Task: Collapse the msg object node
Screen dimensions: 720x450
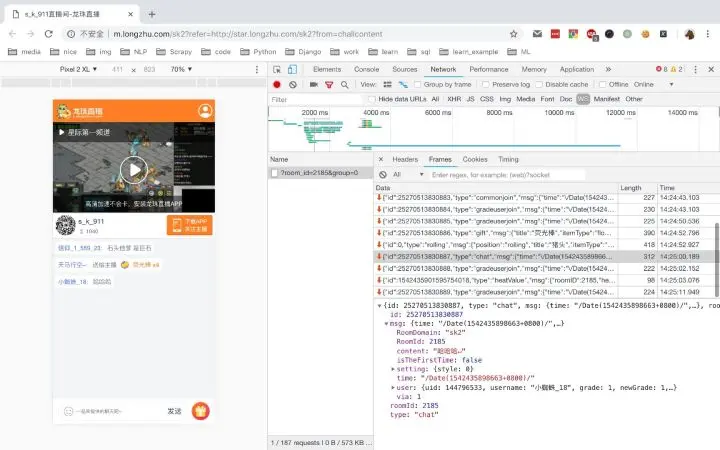Action: click(386, 324)
